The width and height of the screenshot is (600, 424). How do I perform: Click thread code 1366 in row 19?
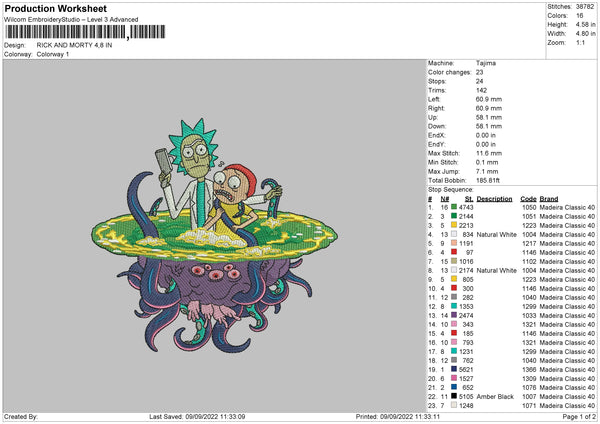click(529, 369)
